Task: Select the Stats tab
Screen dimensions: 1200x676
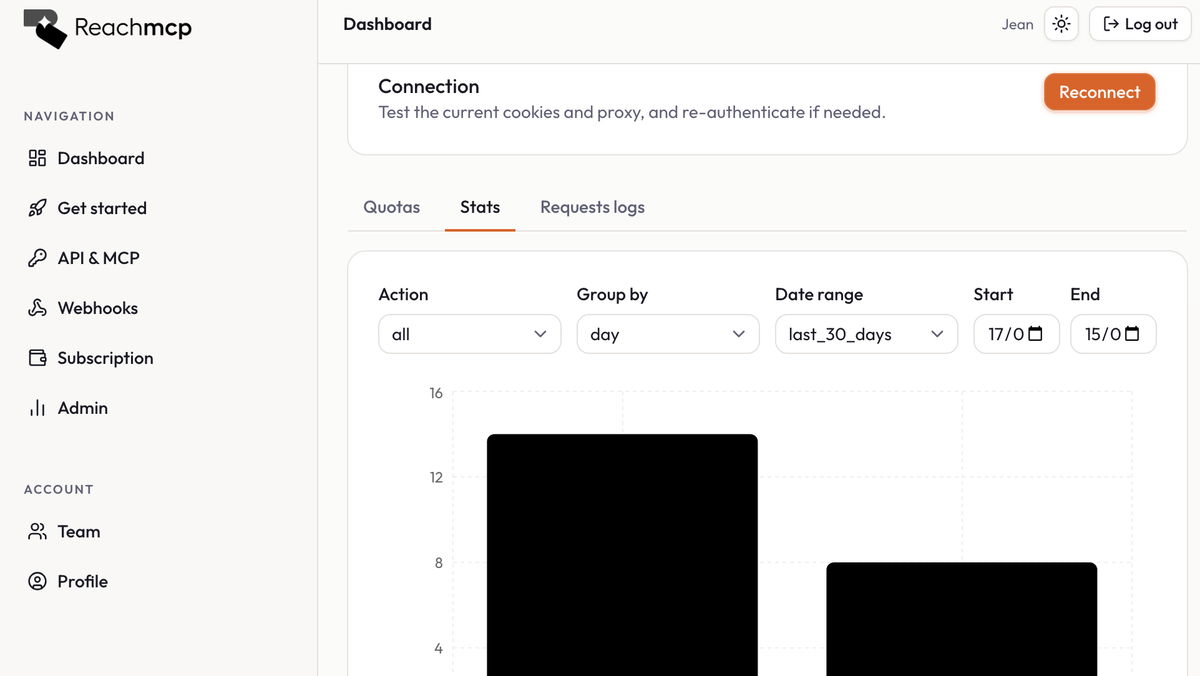Action: tap(480, 207)
